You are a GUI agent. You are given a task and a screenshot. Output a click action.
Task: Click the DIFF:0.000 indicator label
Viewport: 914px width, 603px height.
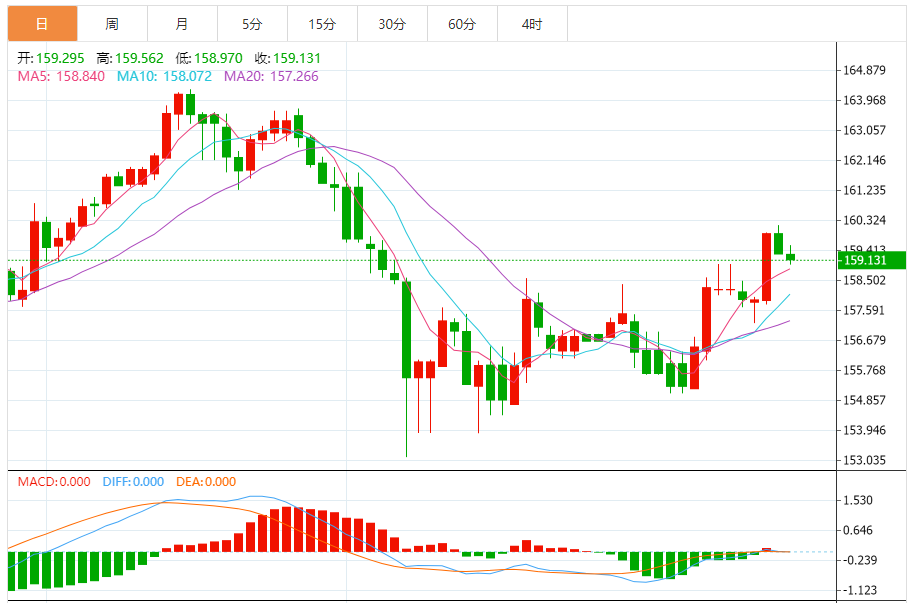tap(133, 482)
